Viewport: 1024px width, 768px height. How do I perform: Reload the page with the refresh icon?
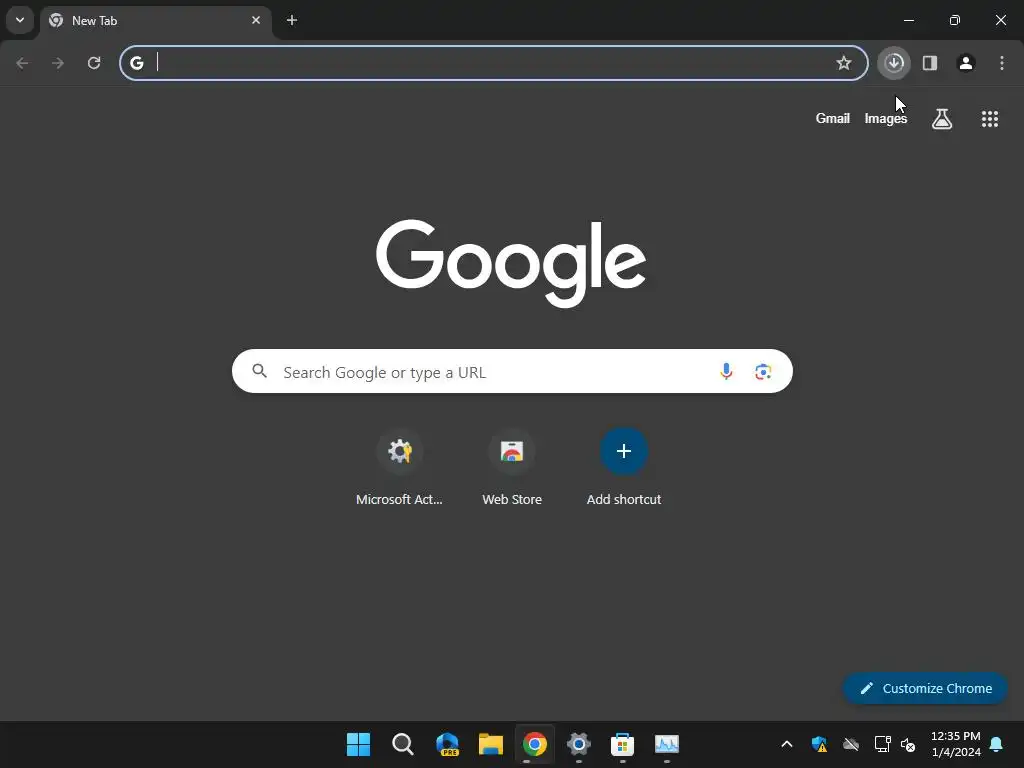point(94,63)
